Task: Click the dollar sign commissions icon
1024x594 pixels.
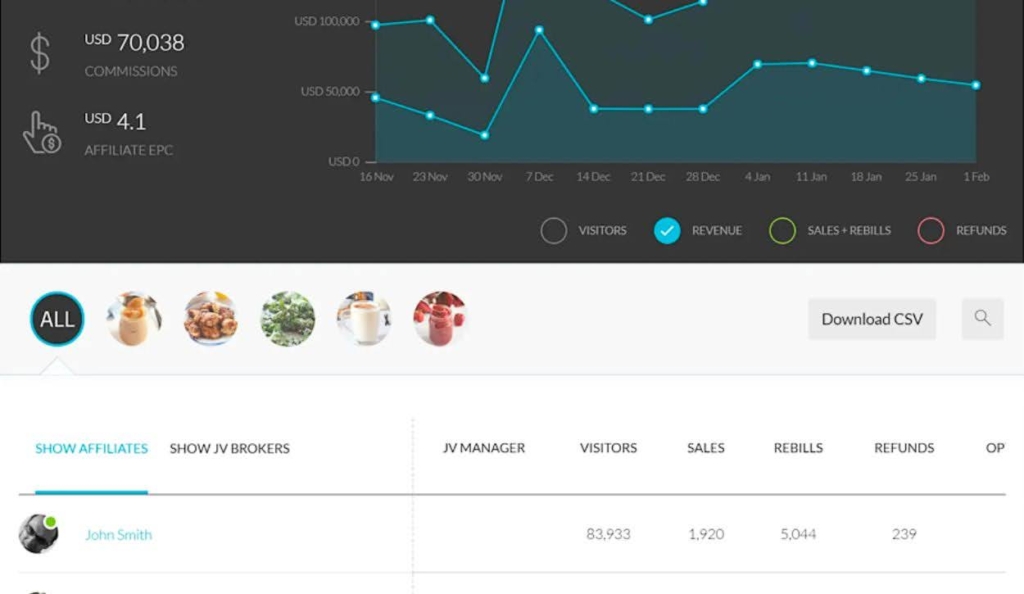Action: (x=39, y=54)
